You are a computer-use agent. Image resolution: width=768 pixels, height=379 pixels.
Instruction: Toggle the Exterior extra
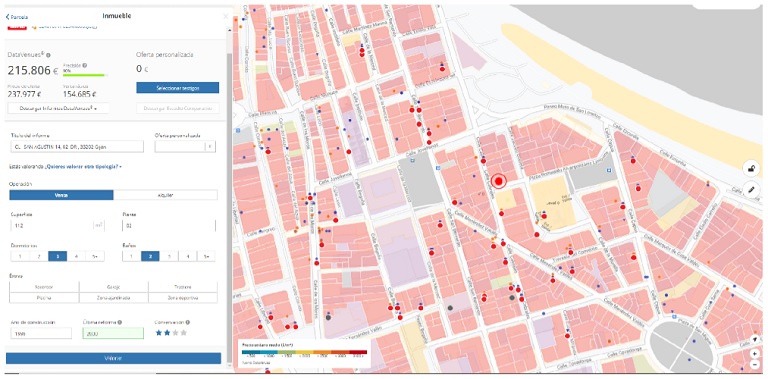(44, 287)
